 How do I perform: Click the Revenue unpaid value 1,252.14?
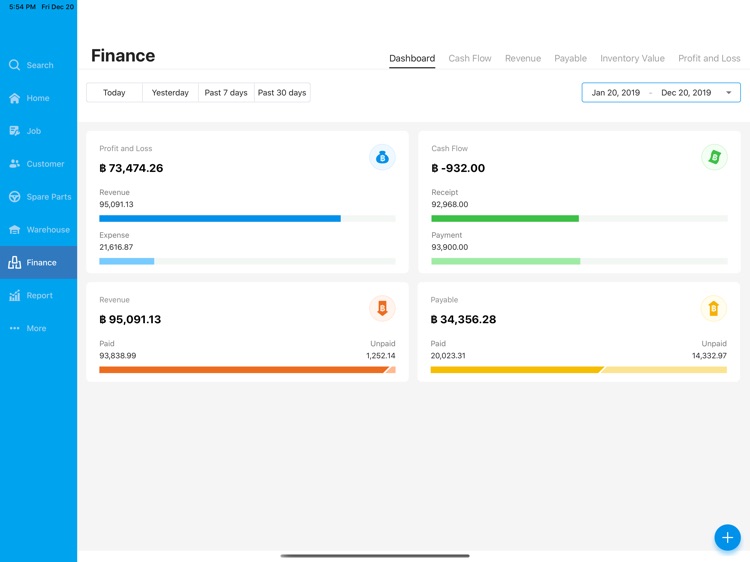(x=381, y=356)
